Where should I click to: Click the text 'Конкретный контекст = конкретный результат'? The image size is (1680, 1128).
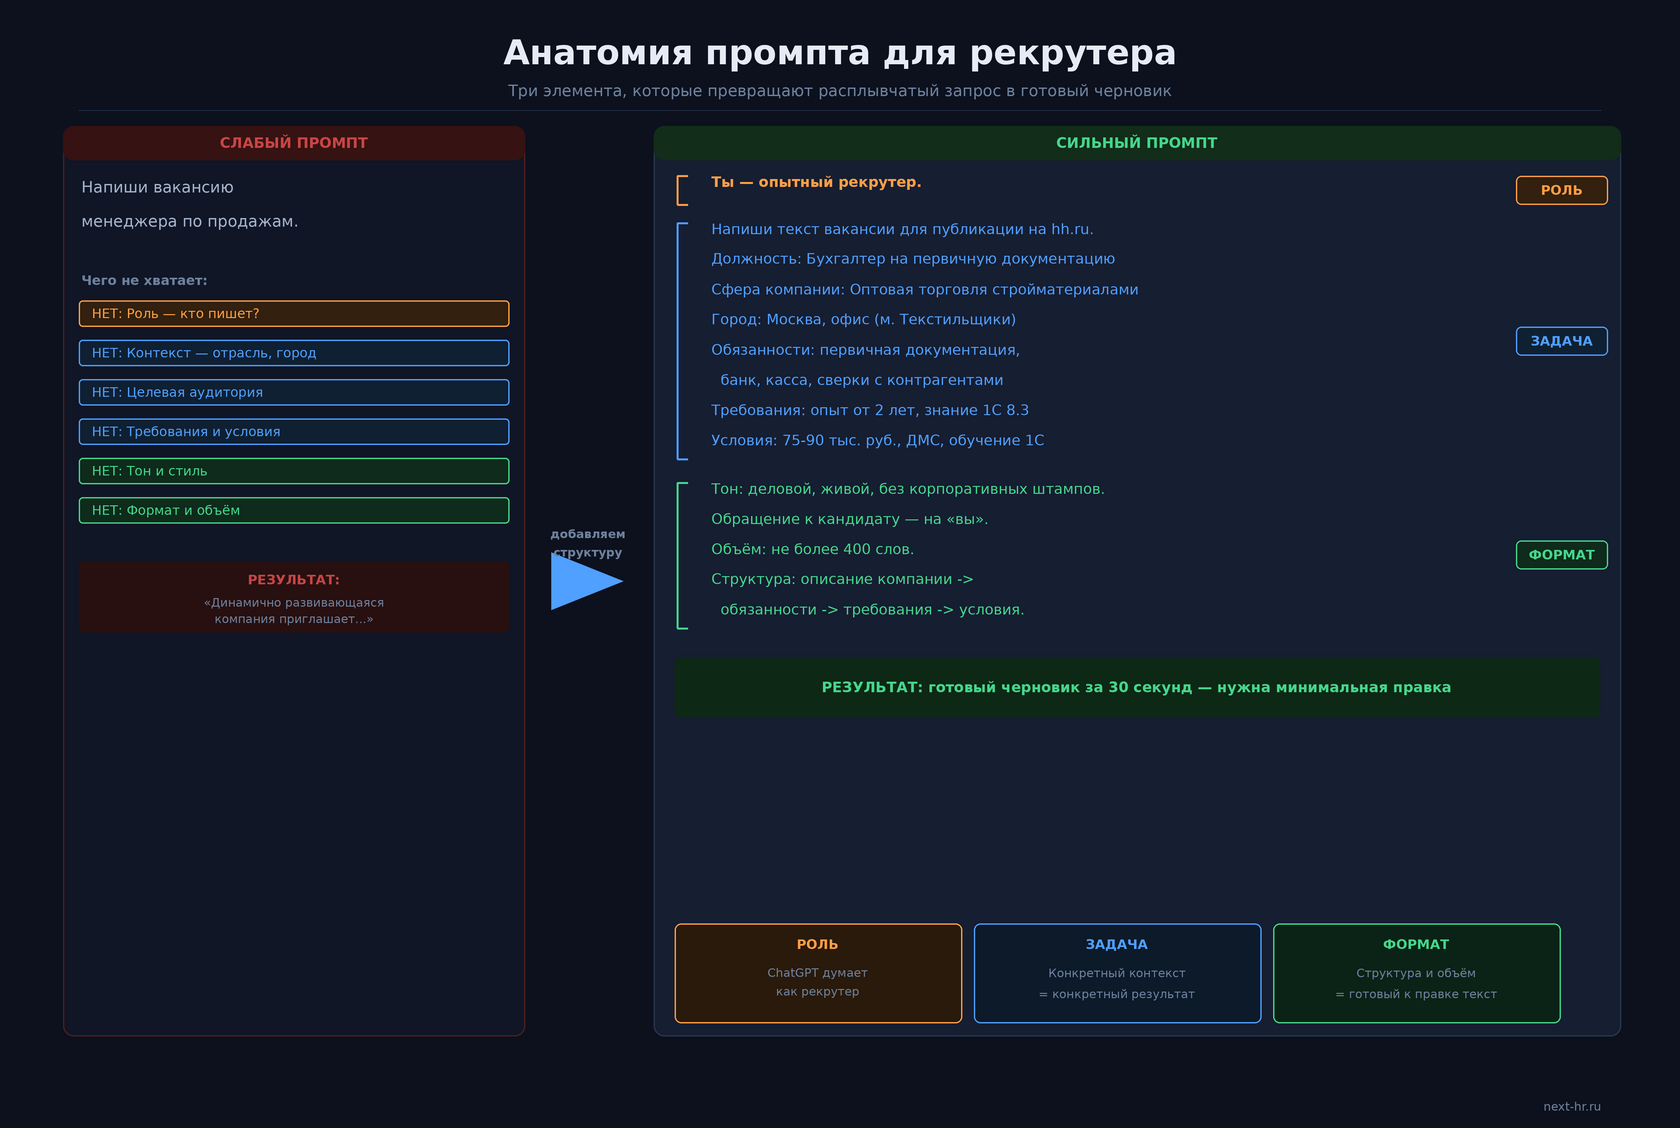pos(1117,983)
